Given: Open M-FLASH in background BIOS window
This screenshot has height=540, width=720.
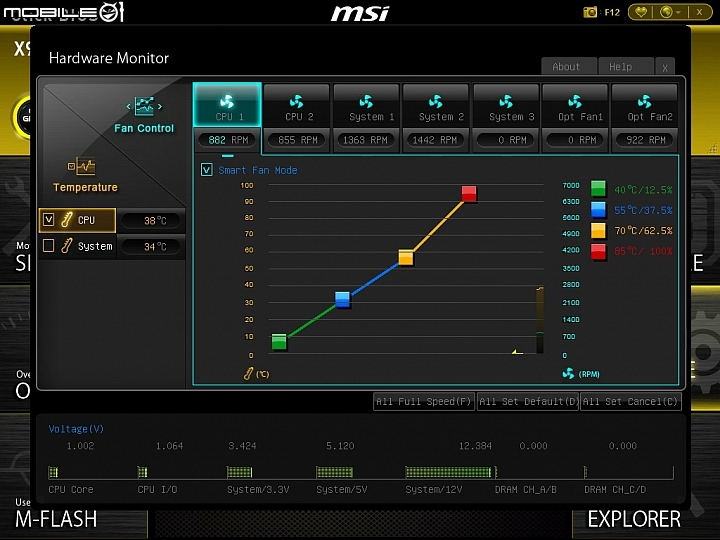Looking at the screenshot, I should [x=56, y=519].
